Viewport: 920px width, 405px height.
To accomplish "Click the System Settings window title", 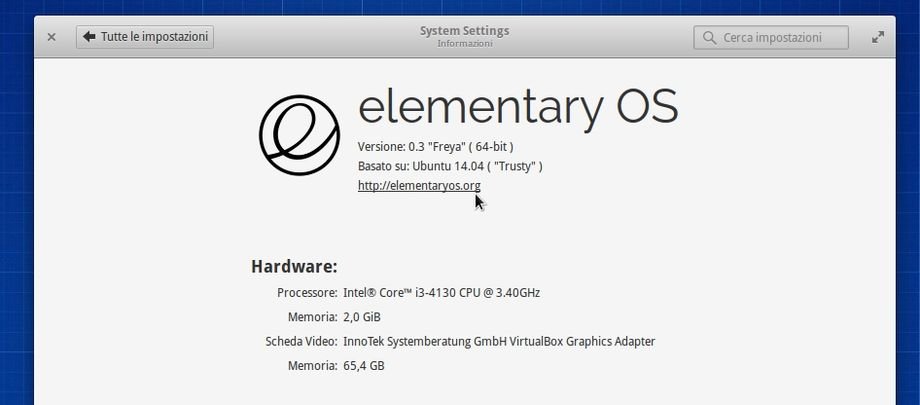I will [x=465, y=31].
